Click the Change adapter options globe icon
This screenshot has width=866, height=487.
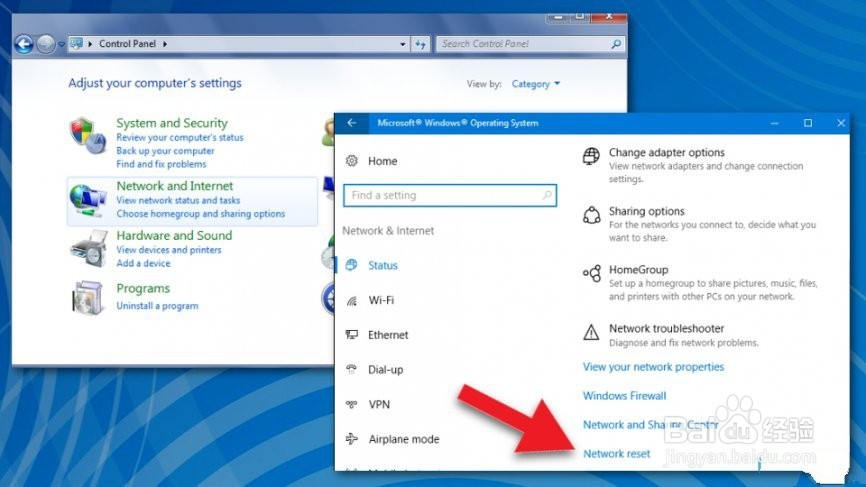591,156
